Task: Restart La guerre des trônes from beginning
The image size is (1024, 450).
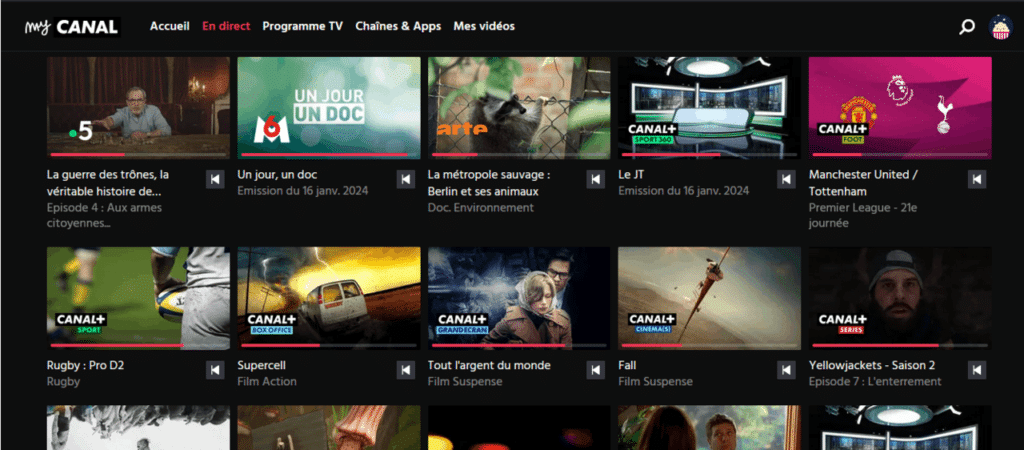Action: click(x=215, y=179)
